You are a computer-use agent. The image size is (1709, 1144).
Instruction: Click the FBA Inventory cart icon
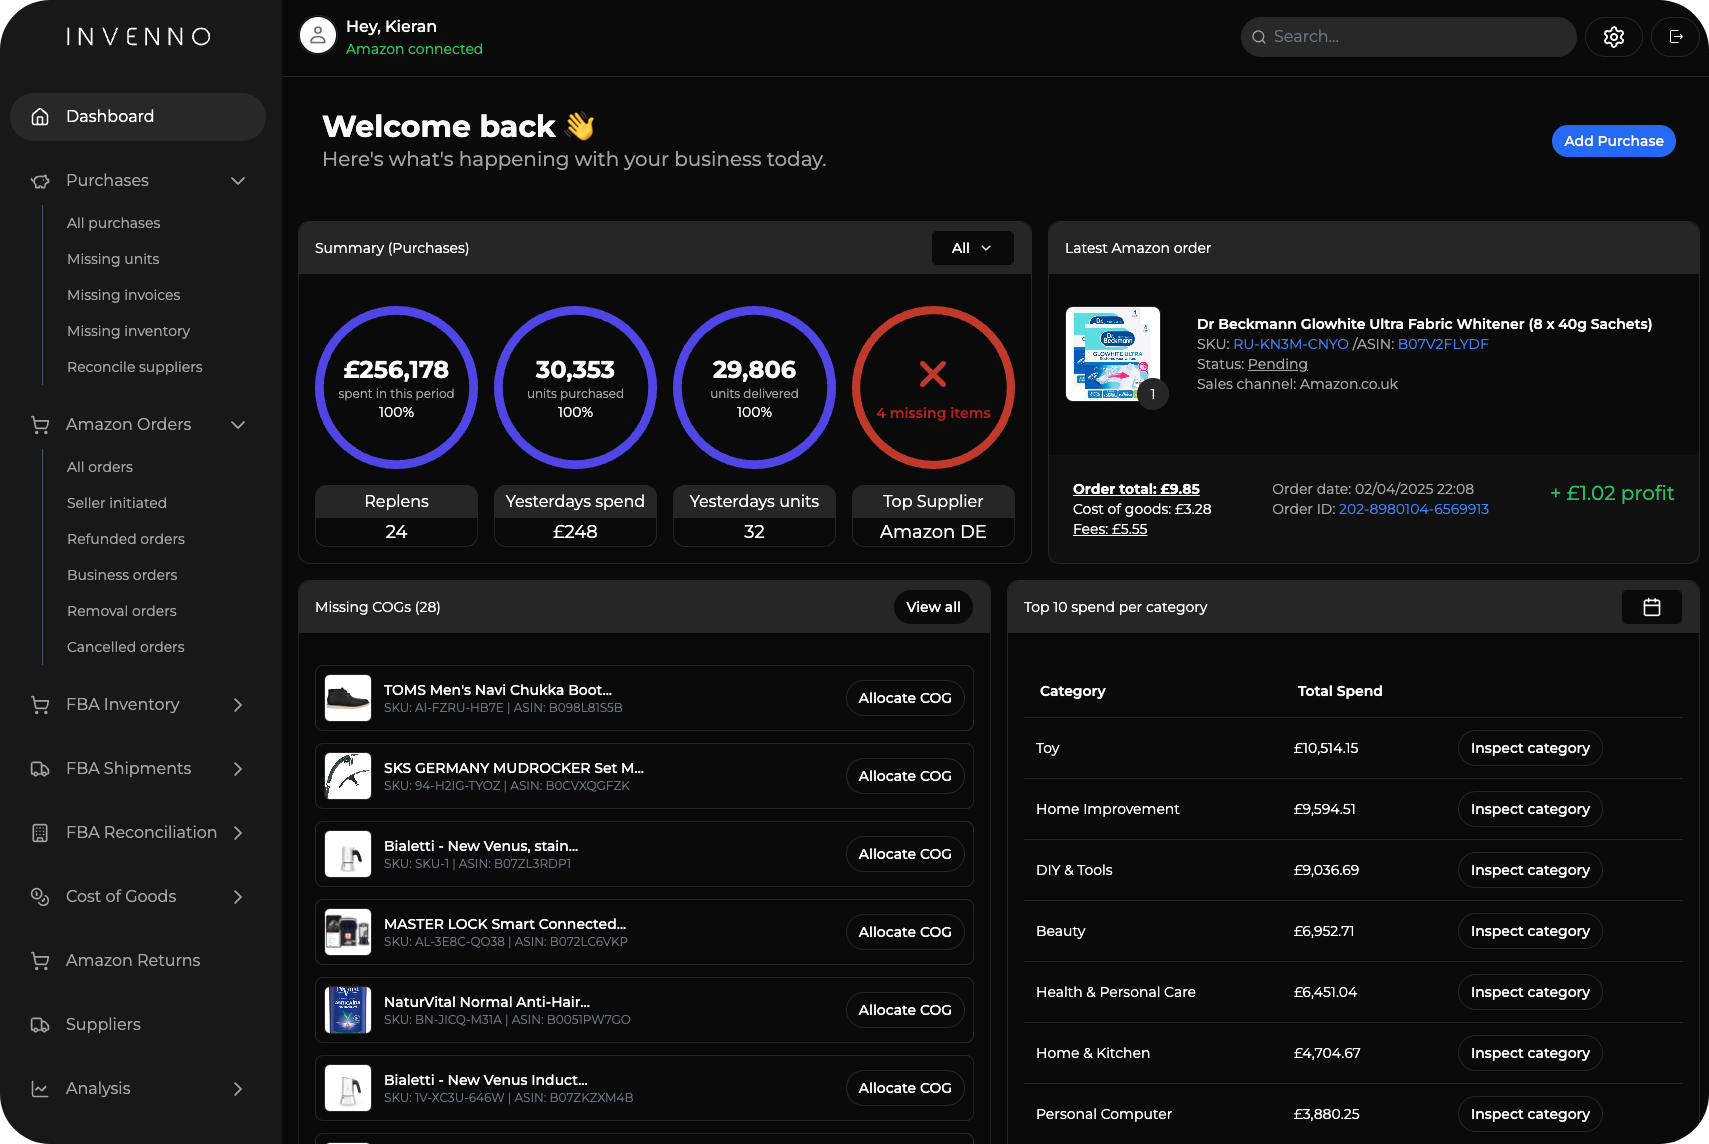click(x=40, y=705)
